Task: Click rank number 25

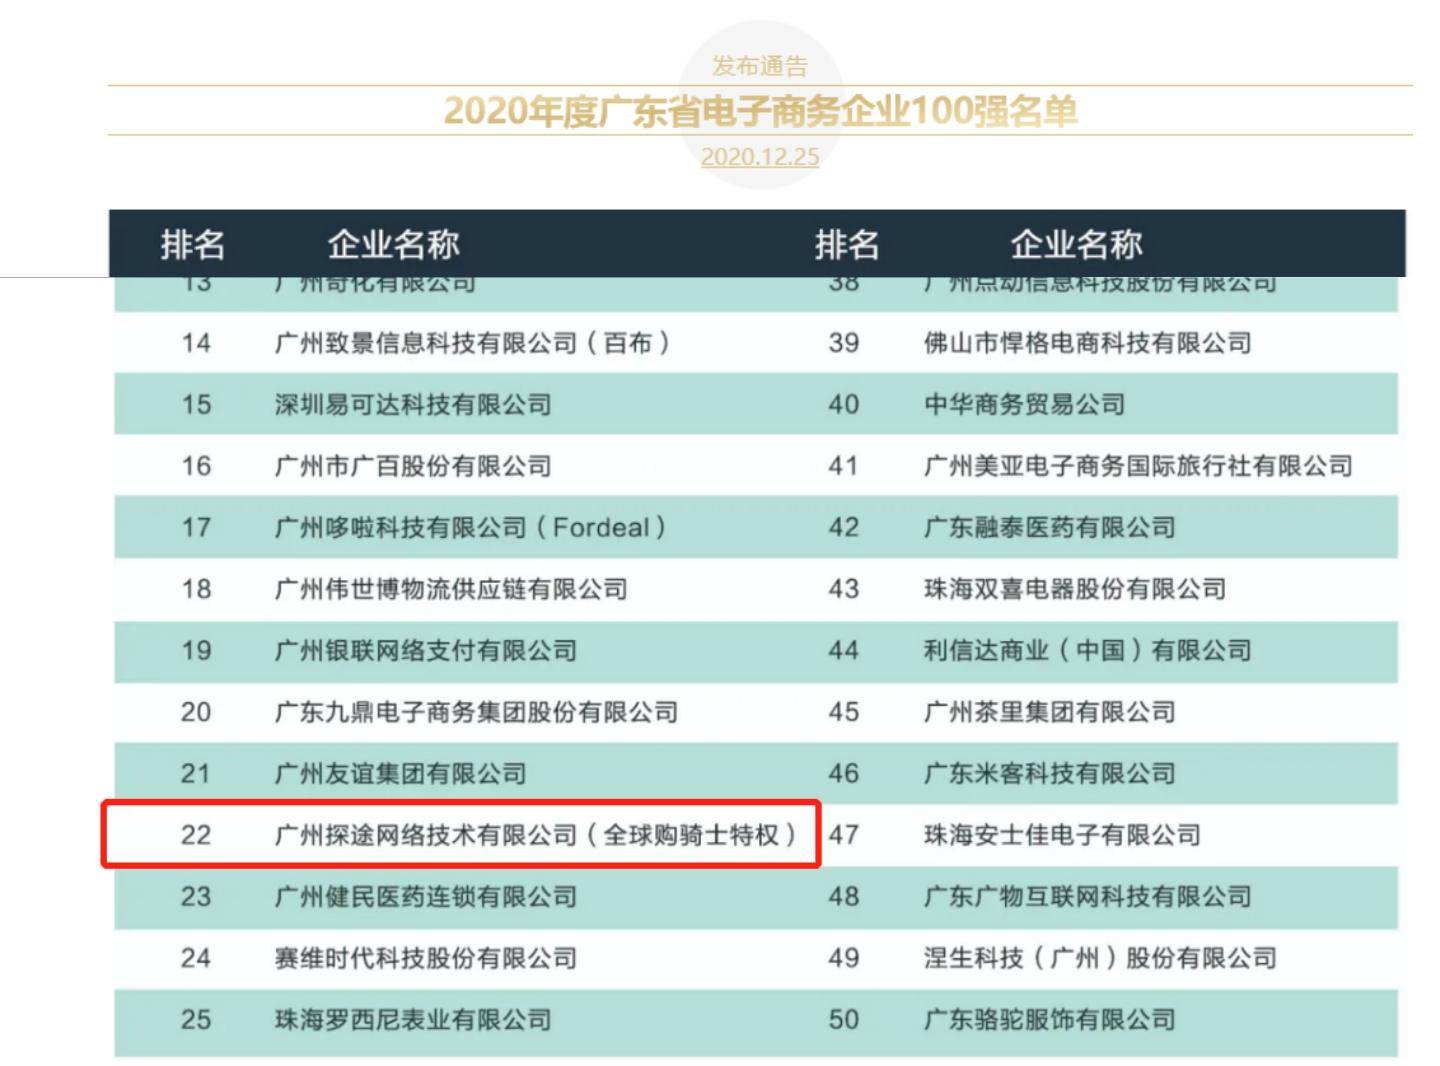Action: pos(196,1020)
